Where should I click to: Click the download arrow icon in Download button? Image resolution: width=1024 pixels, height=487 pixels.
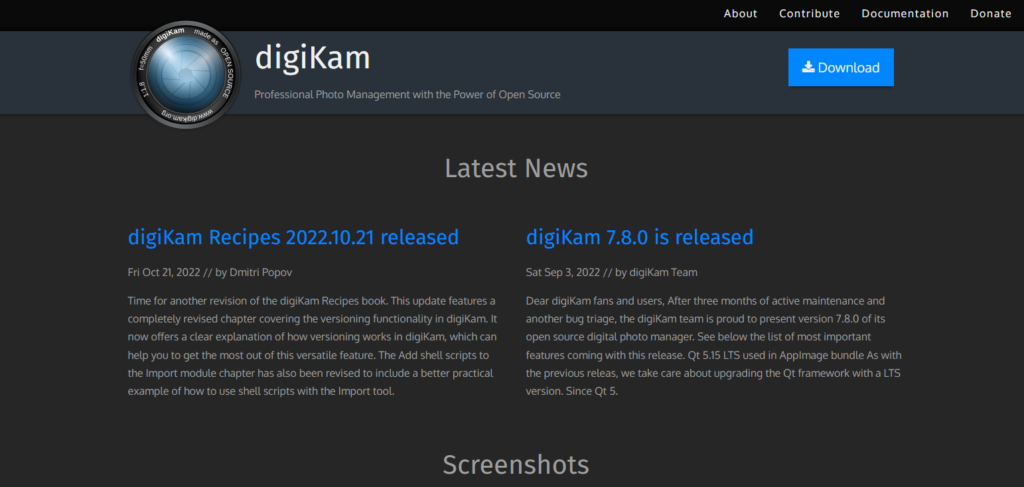pyautogui.click(x=808, y=67)
